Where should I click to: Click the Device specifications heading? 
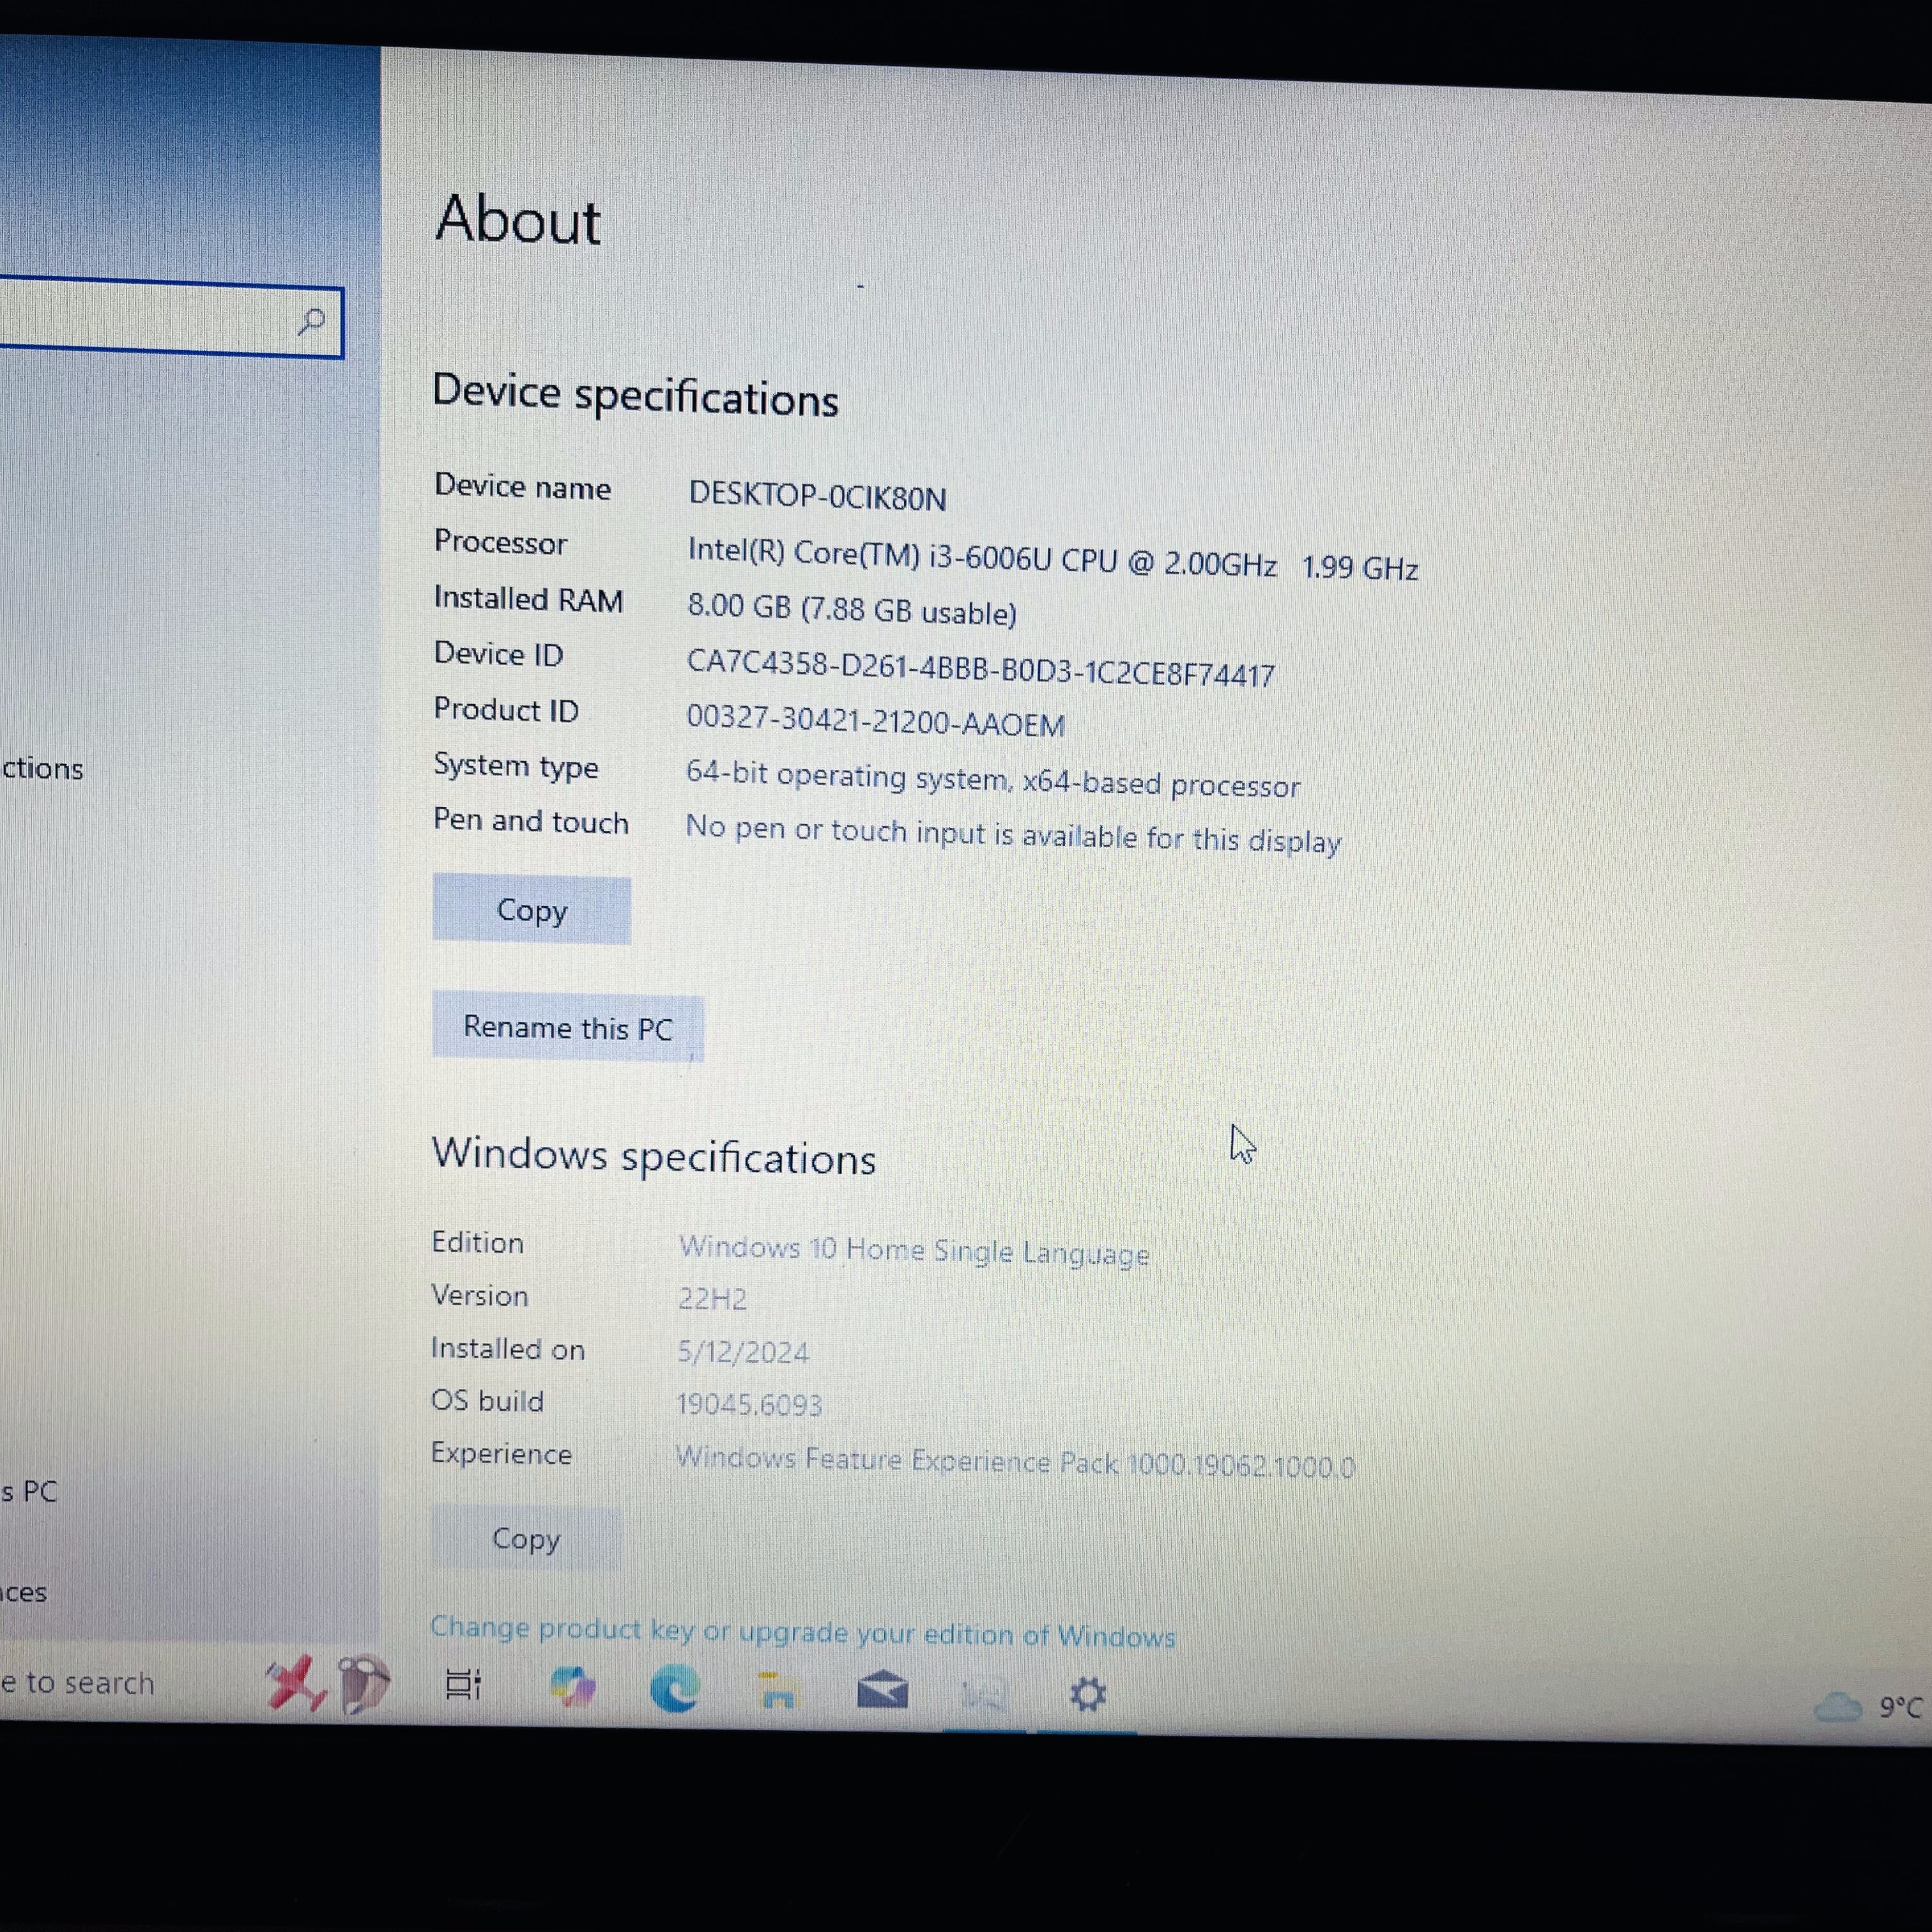[635, 395]
